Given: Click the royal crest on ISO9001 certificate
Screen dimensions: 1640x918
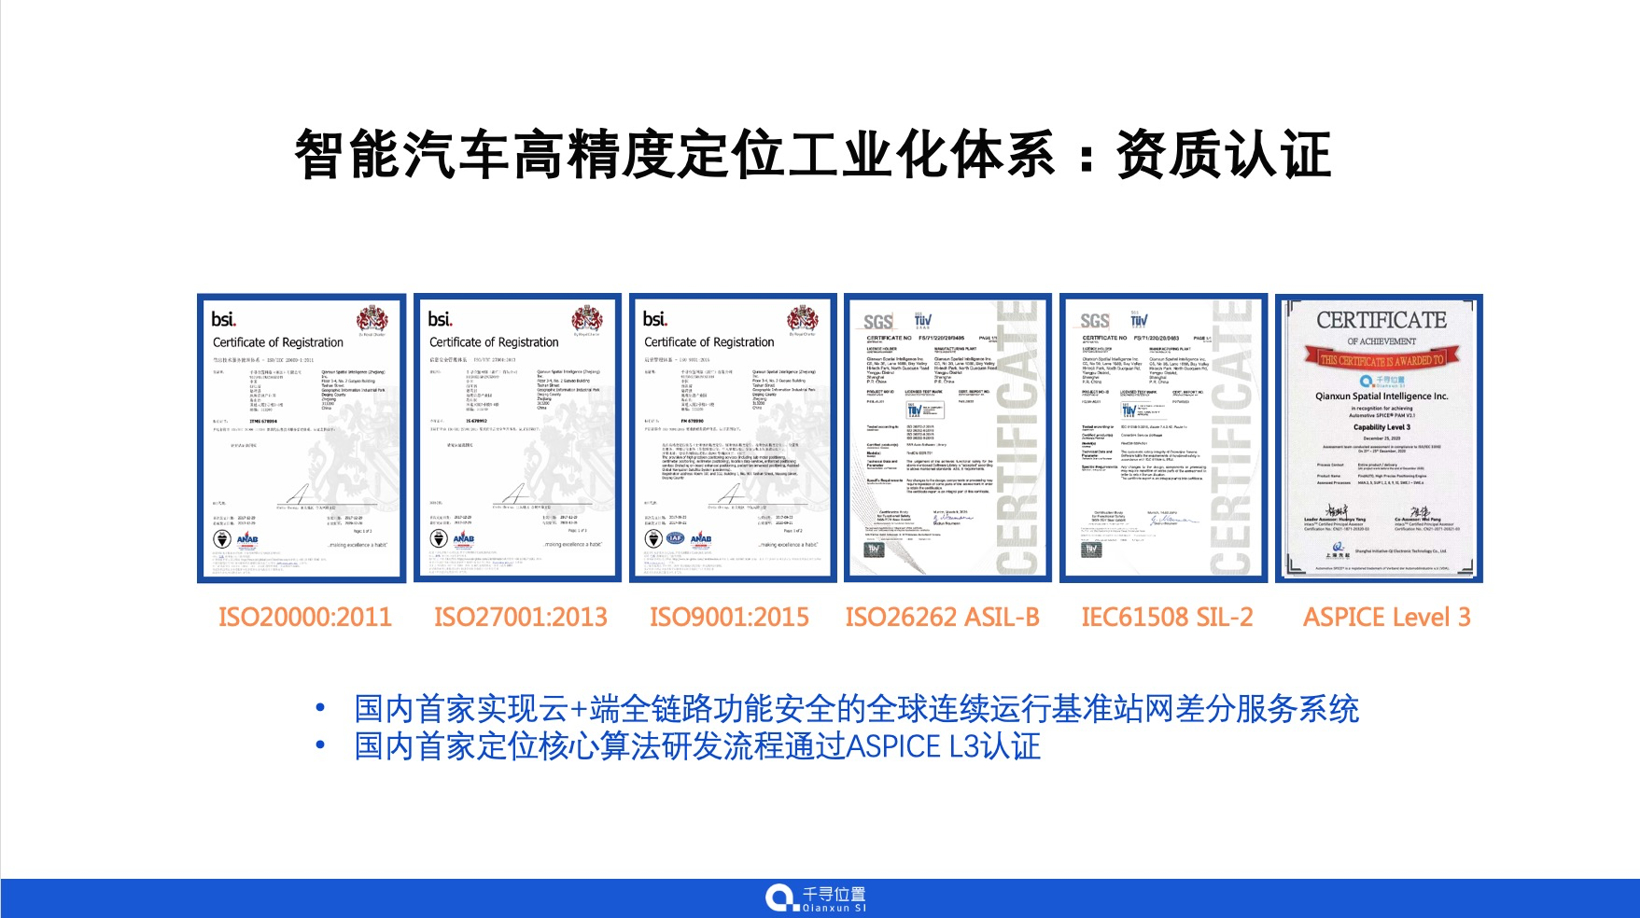Looking at the screenshot, I should 803,320.
